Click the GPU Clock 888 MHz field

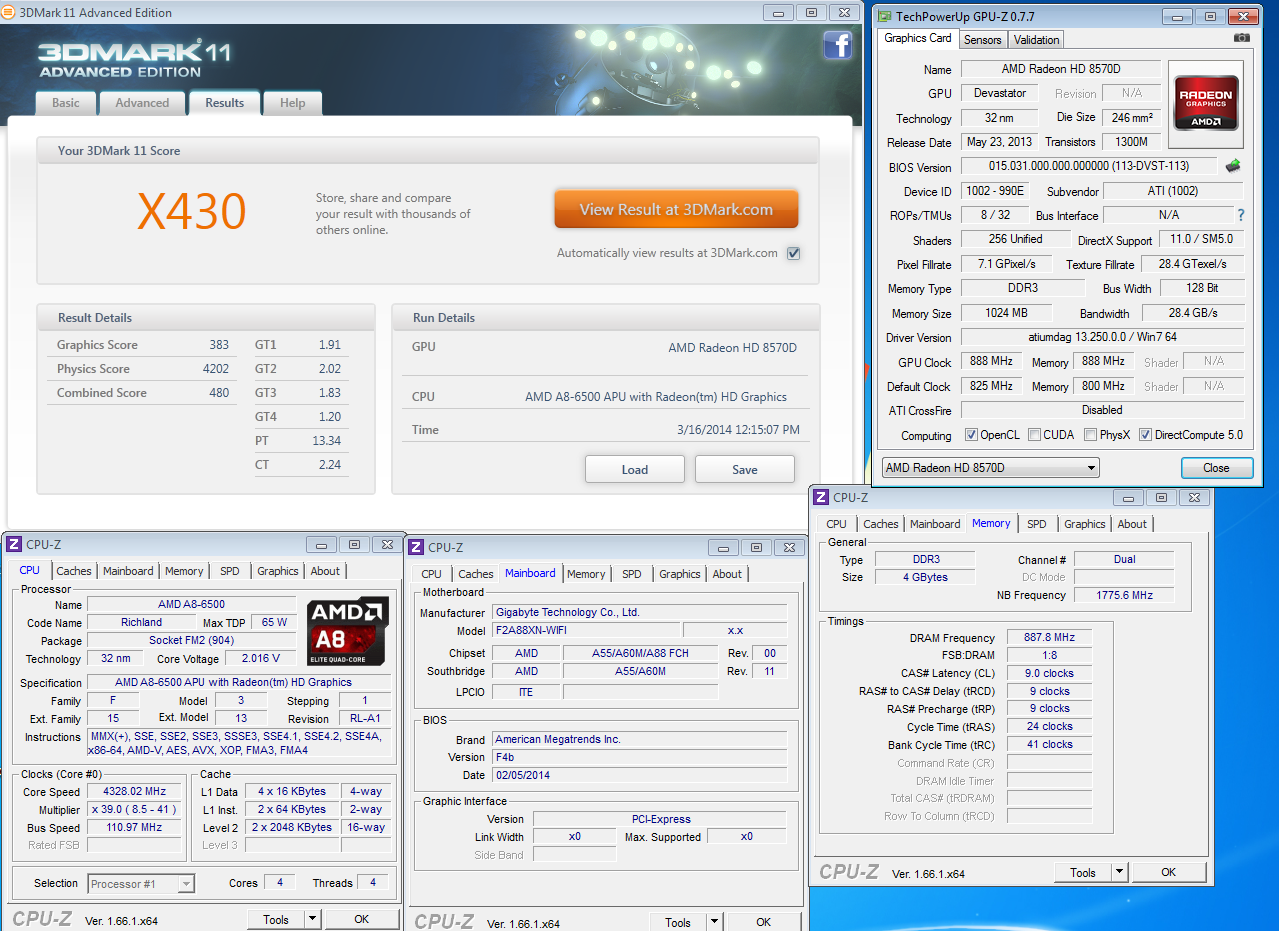(990, 361)
